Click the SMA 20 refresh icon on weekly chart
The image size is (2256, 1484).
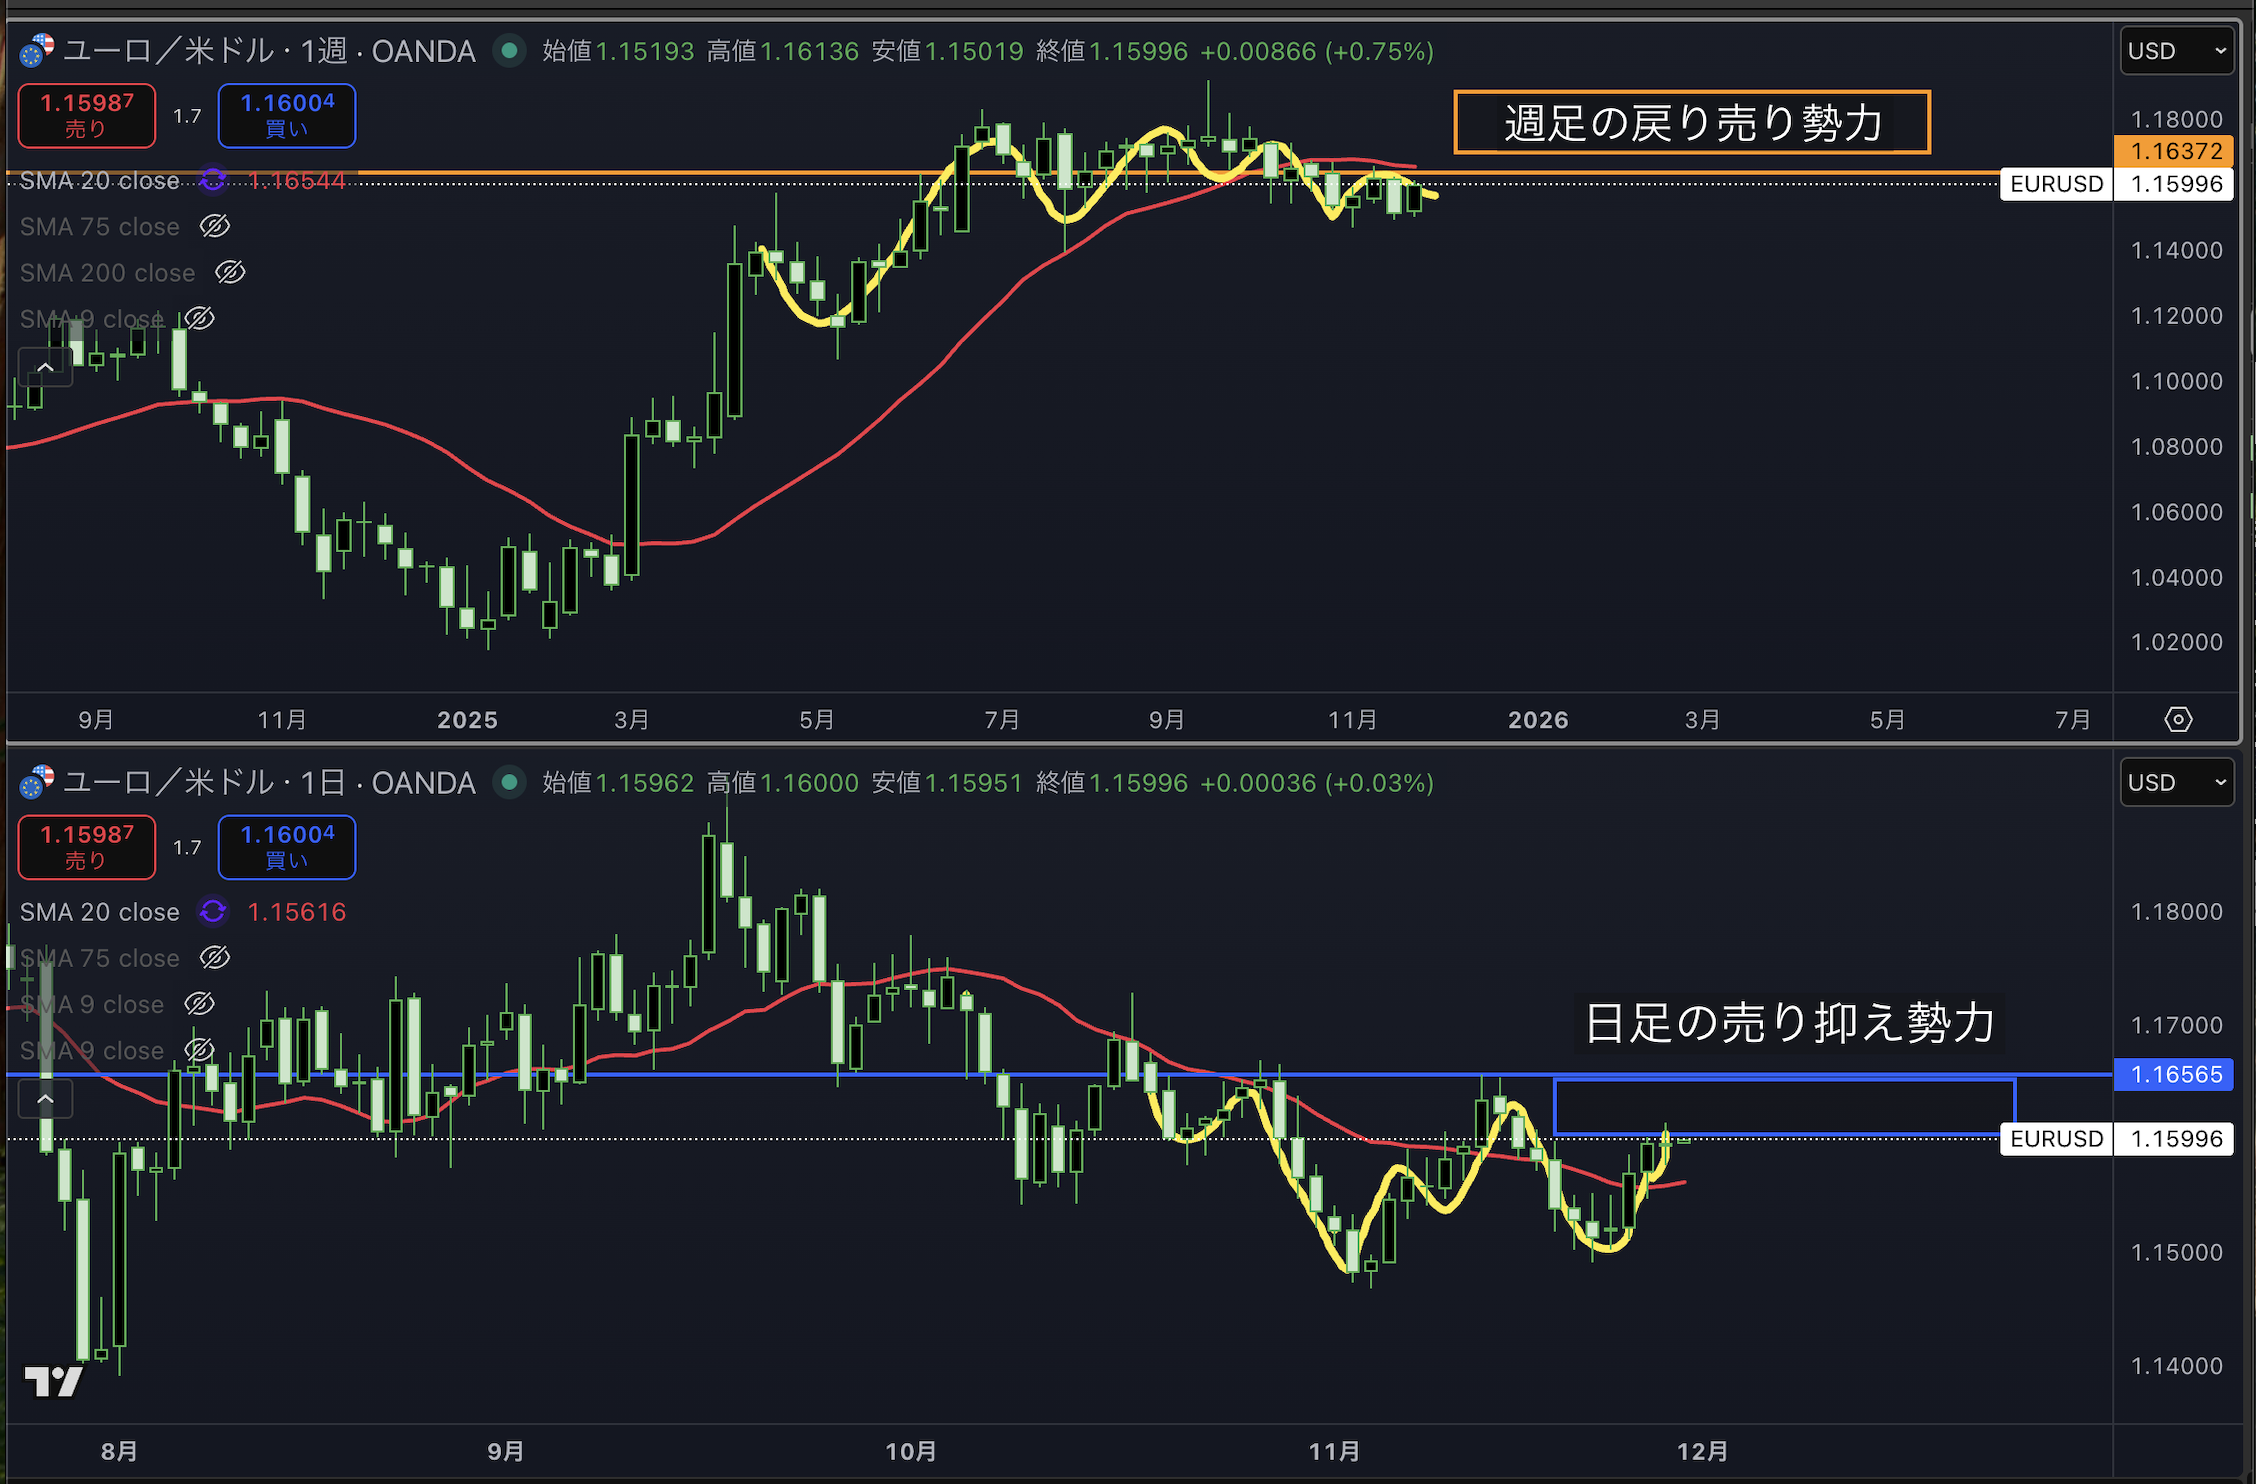[x=213, y=181]
